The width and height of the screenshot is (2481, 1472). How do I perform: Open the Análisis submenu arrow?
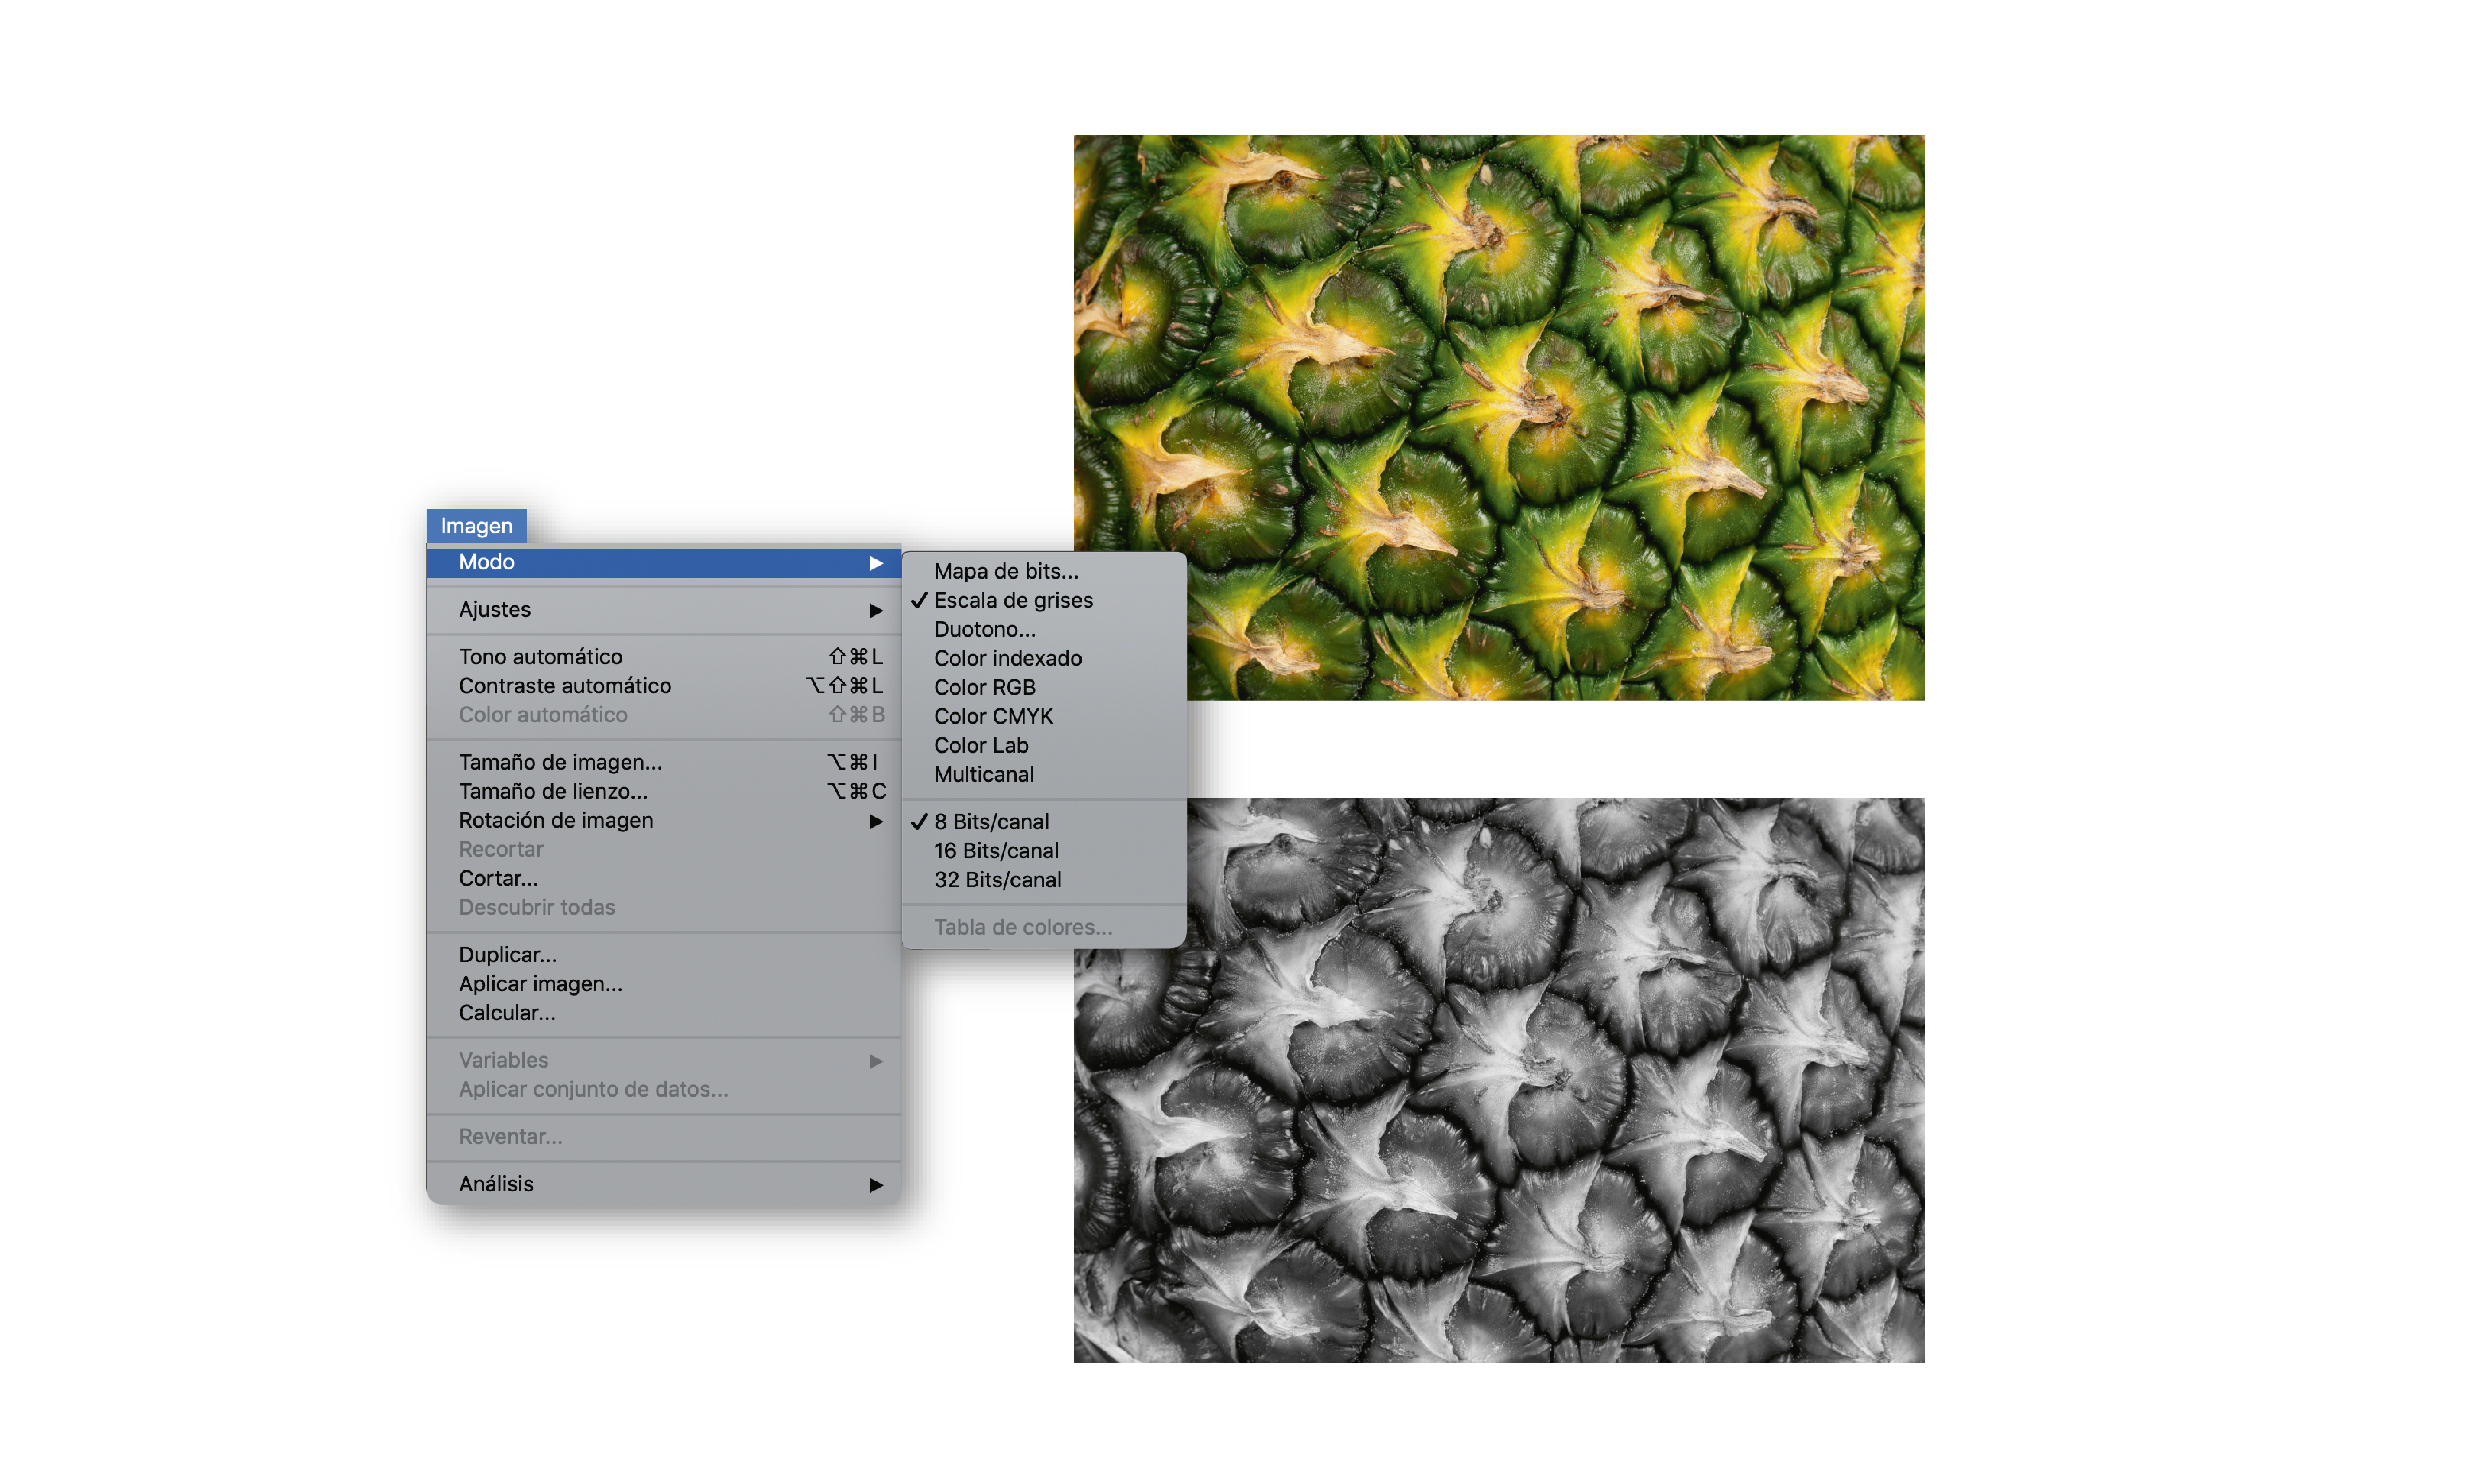(875, 1185)
